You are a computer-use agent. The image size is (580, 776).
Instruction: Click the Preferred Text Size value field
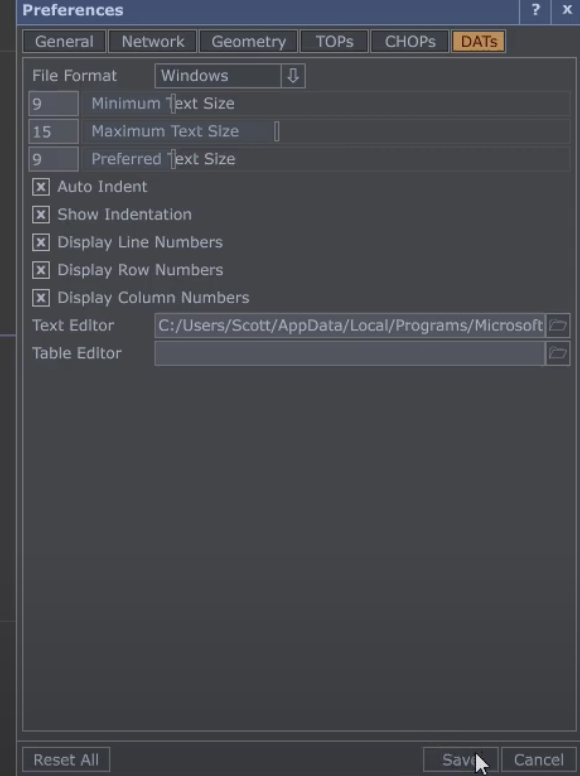click(53, 159)
